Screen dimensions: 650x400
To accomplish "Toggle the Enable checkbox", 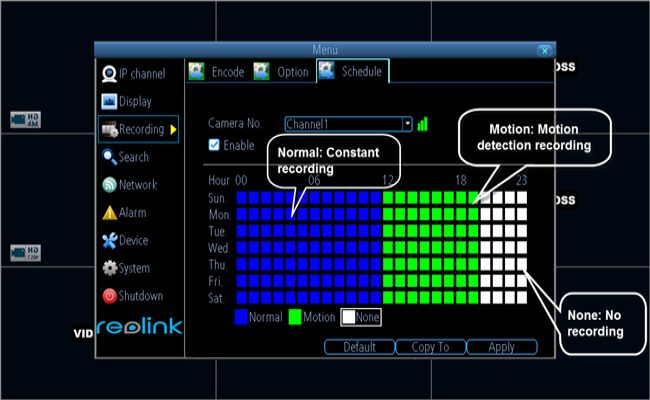I will (x=213, y=145).
